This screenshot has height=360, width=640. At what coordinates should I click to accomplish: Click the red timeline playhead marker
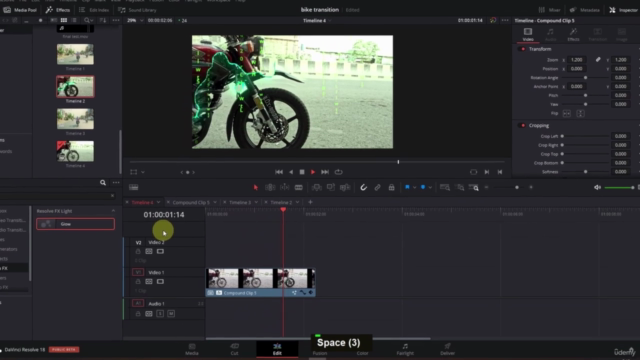coord(283,209)
